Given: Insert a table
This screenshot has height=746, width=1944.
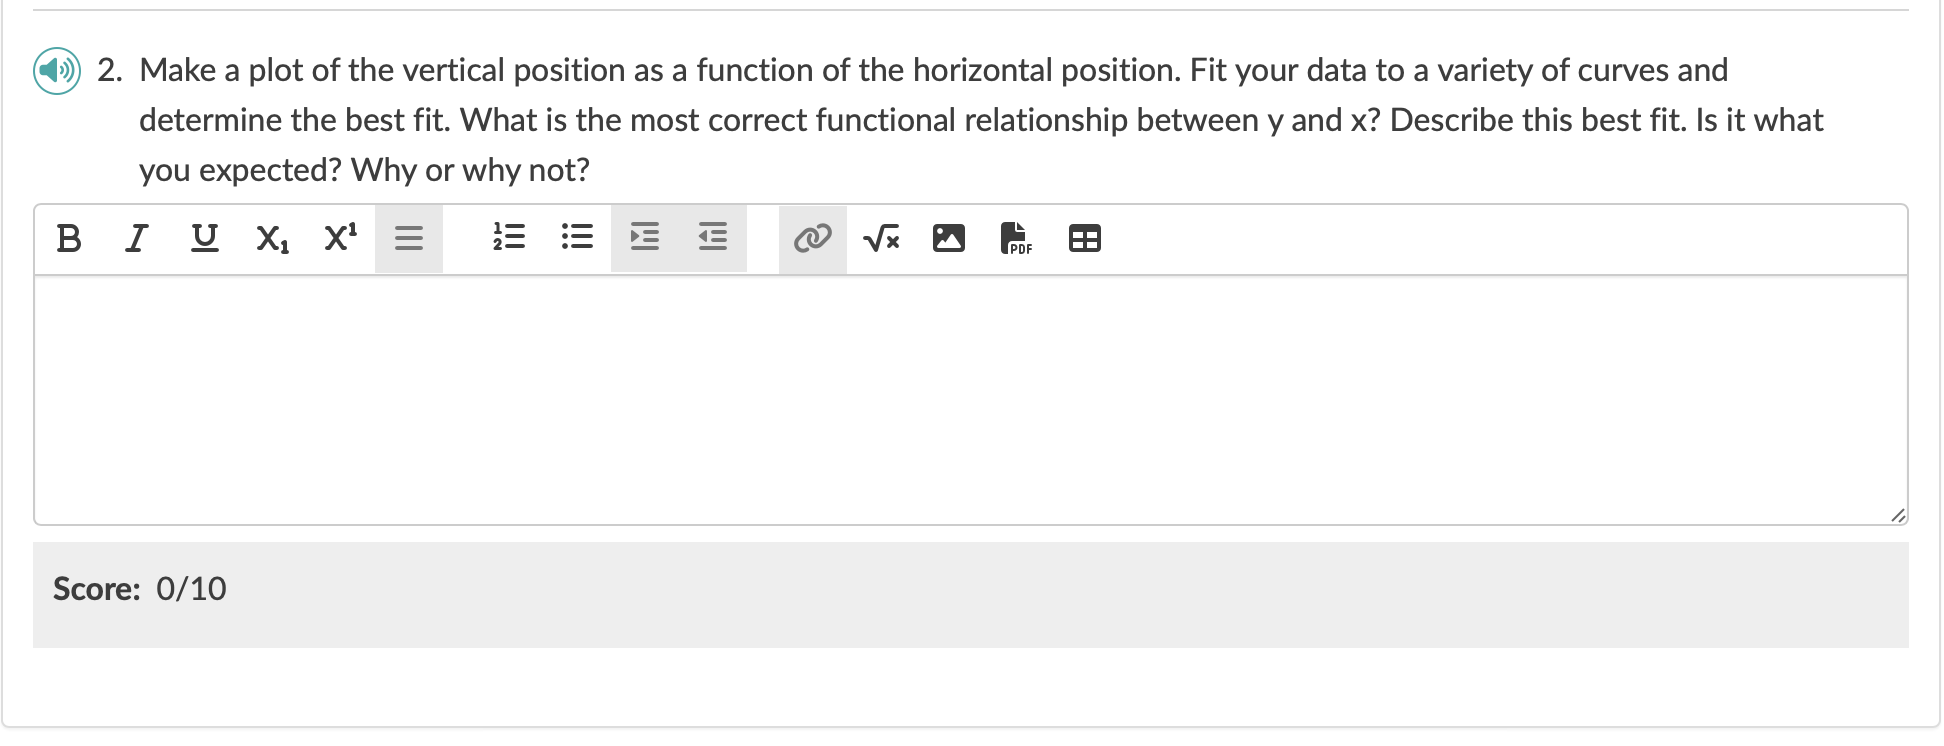Looking at the screenshot, I should (1085, 238).
